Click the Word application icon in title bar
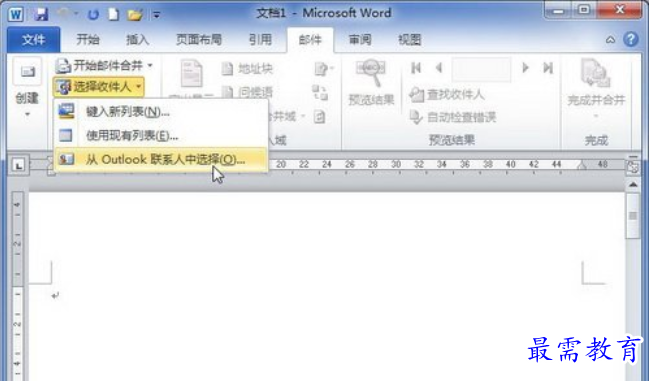This screenshot has height=381, width=649. tap(16, 14)
